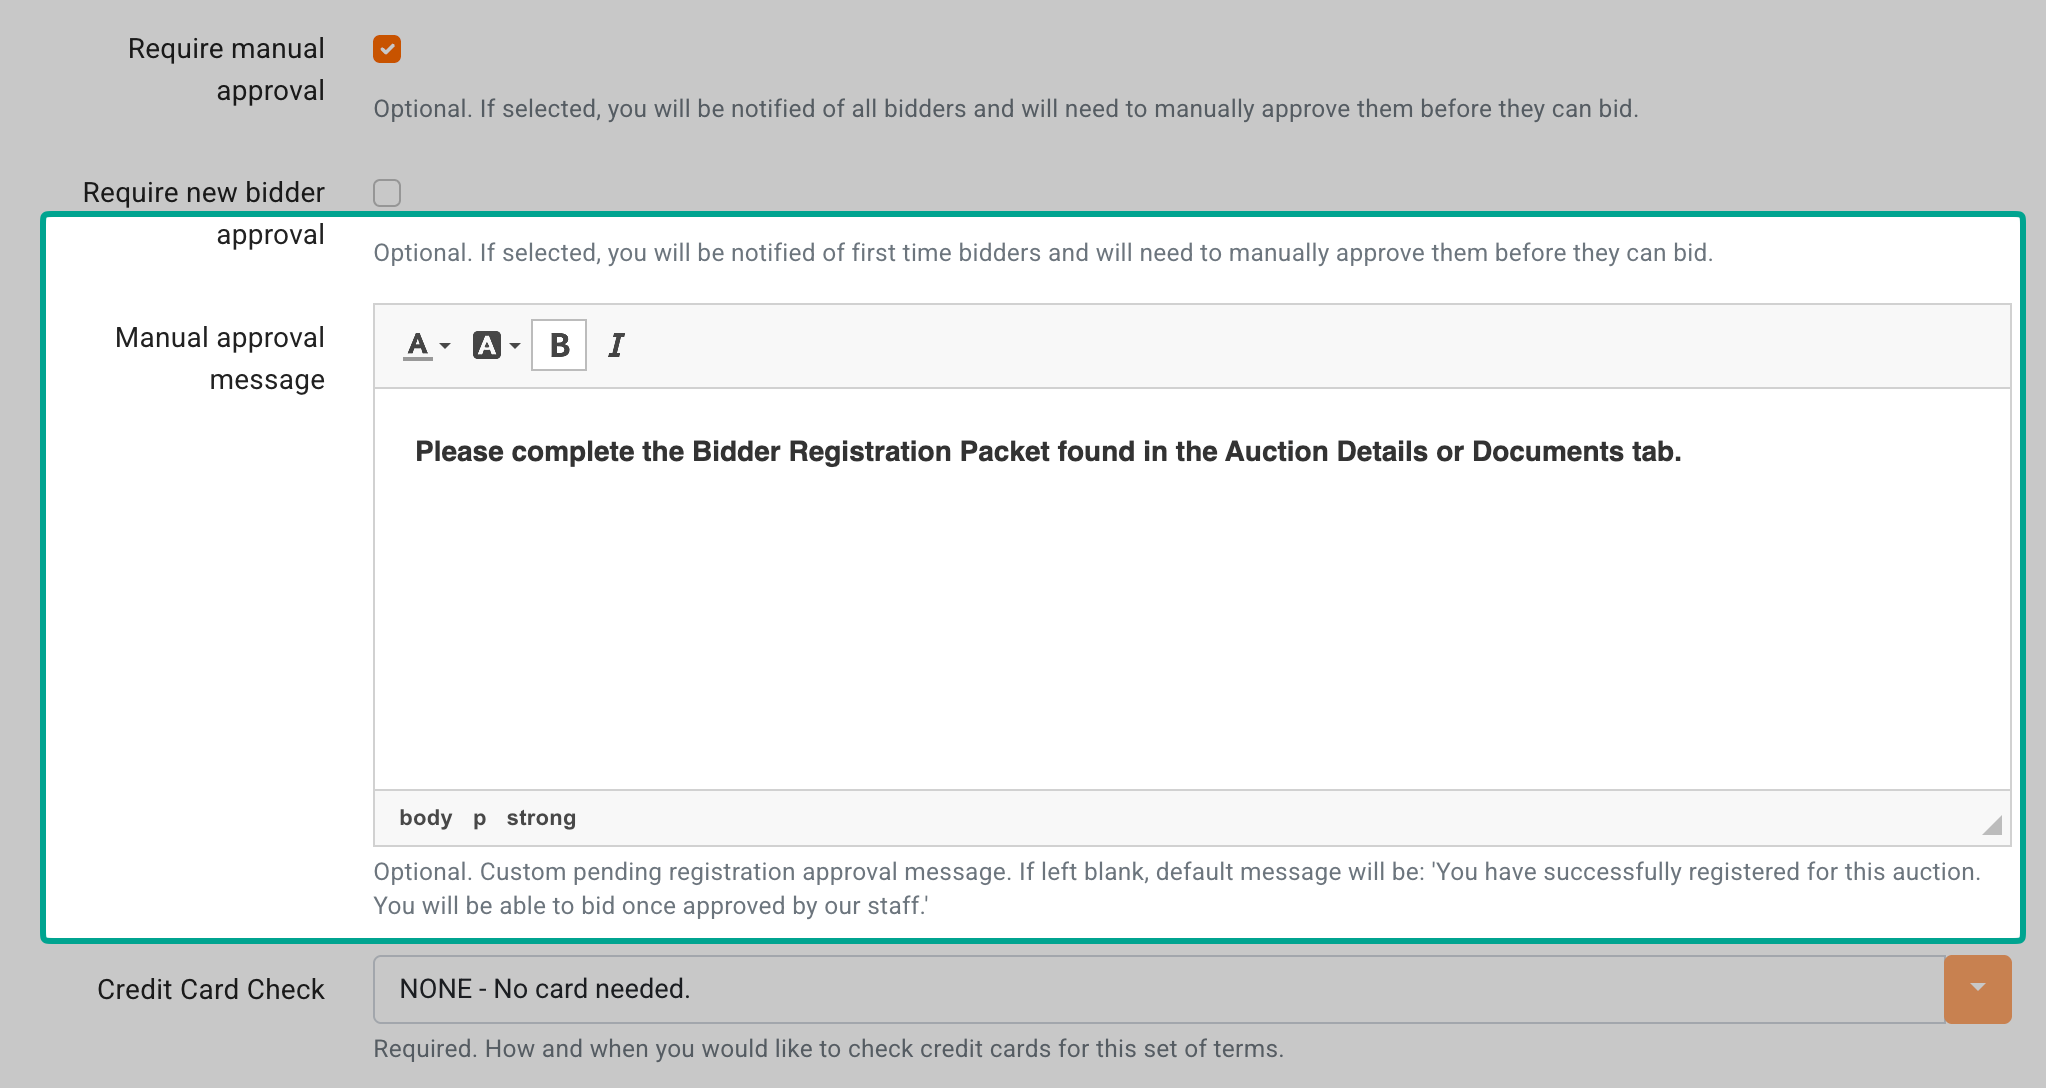Click inside the manual approval message text
2046x1088 pixels.
click(1048, 452)
